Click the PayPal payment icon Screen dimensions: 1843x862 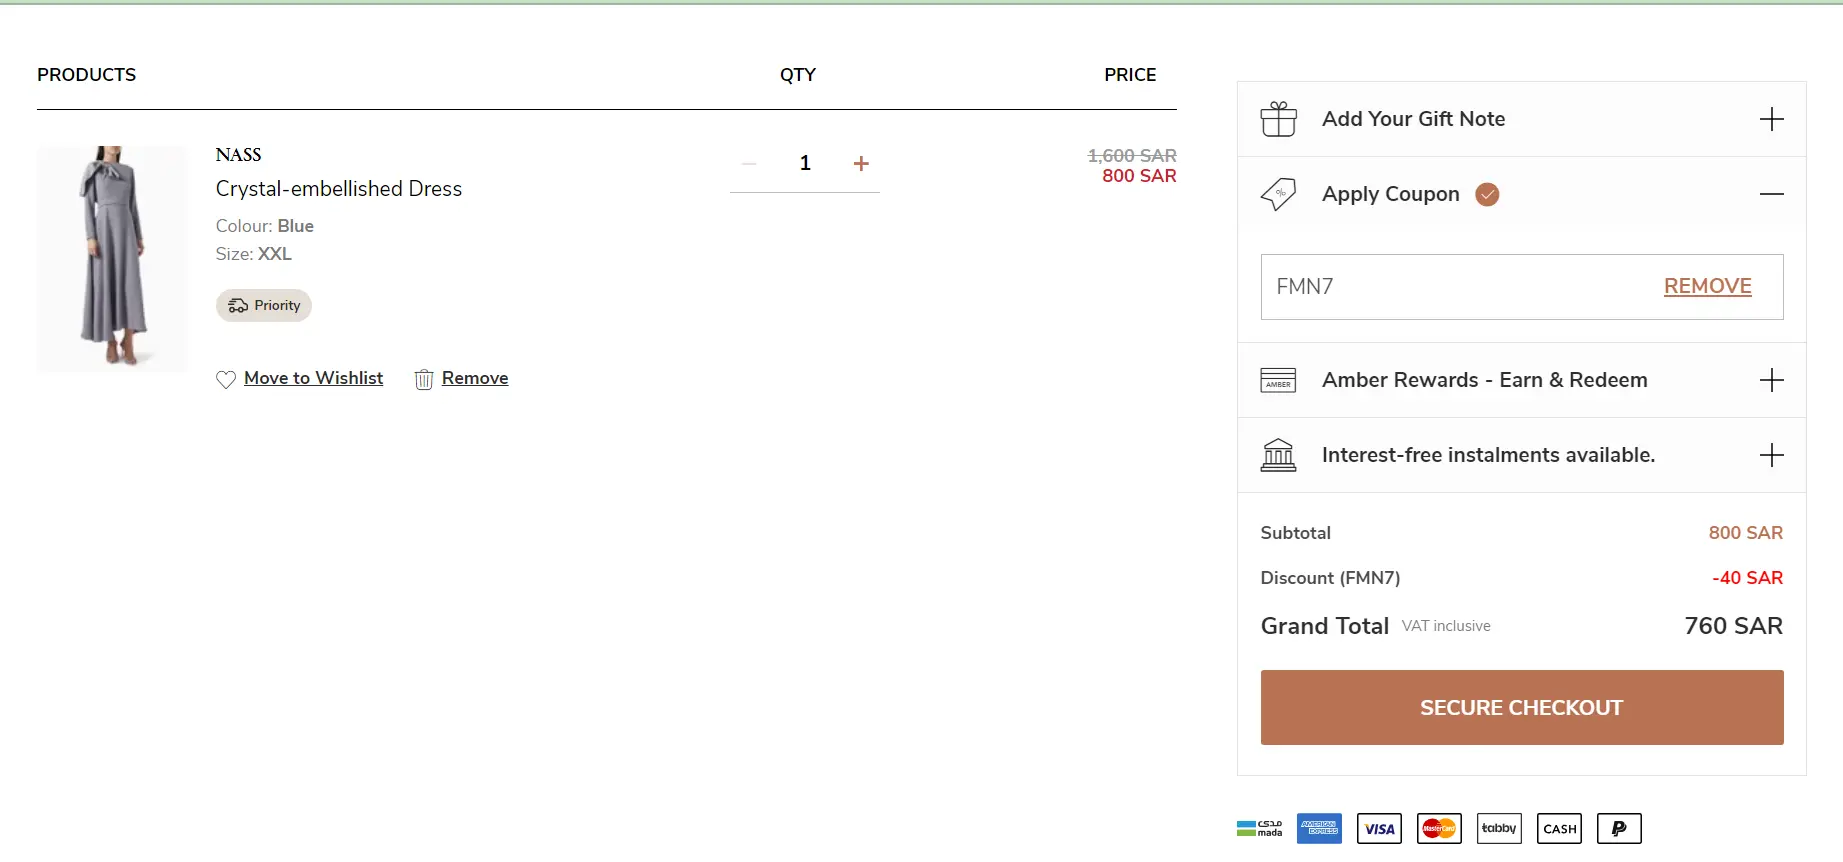coord(1619,828)
